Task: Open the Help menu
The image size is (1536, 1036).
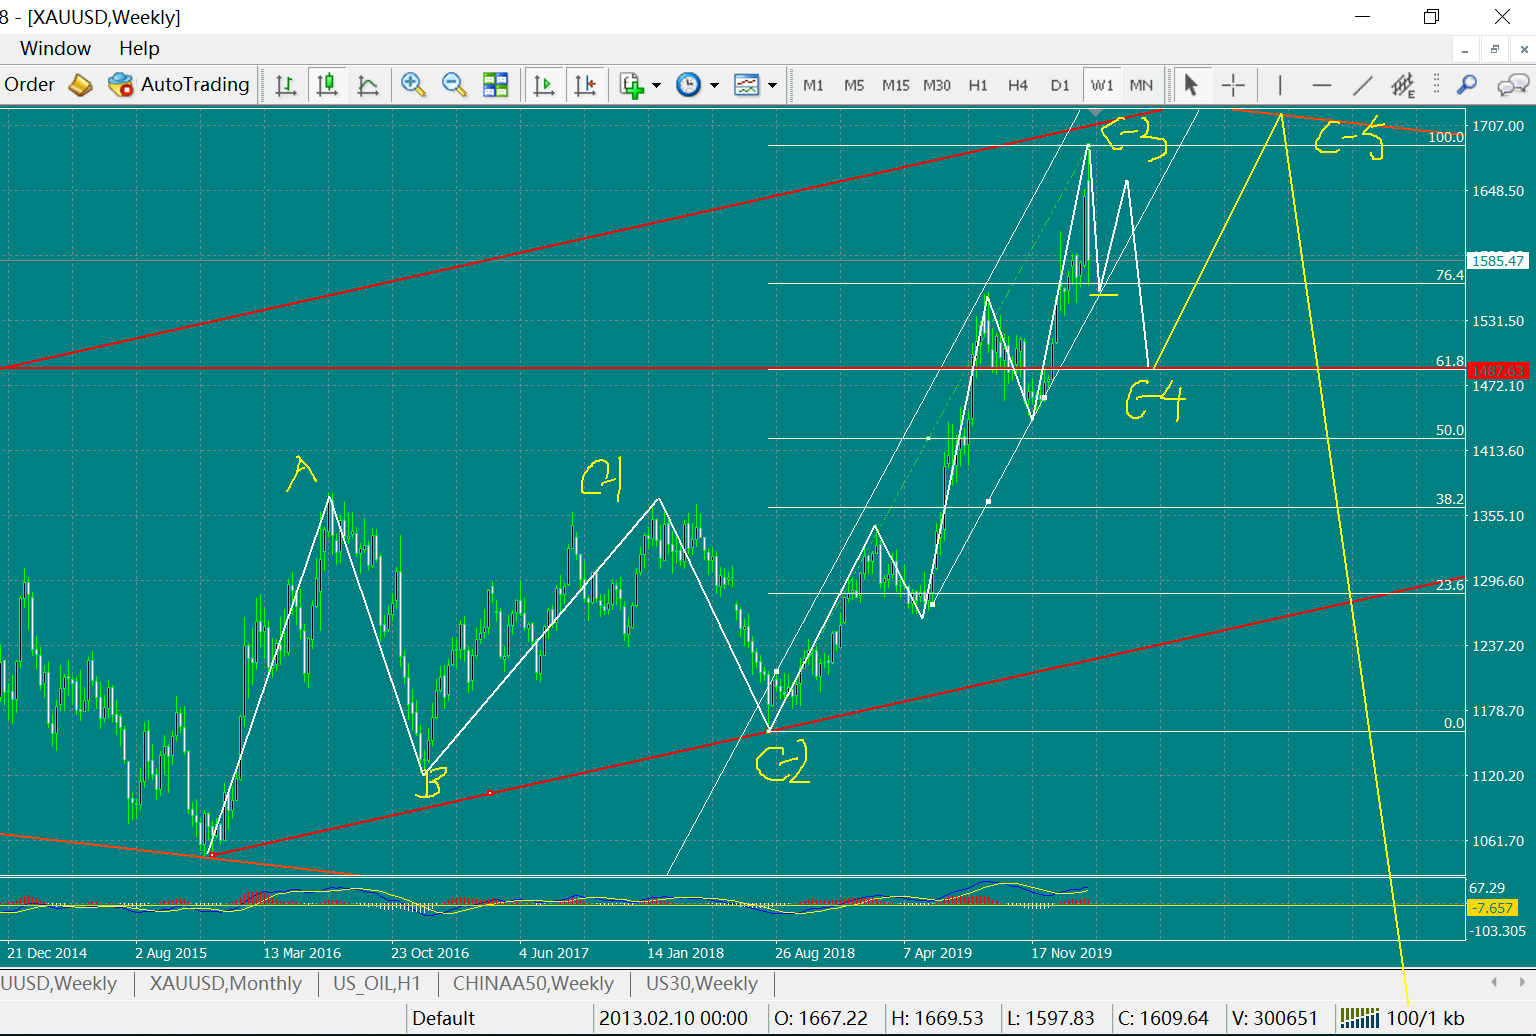Action: click(139, 48)
